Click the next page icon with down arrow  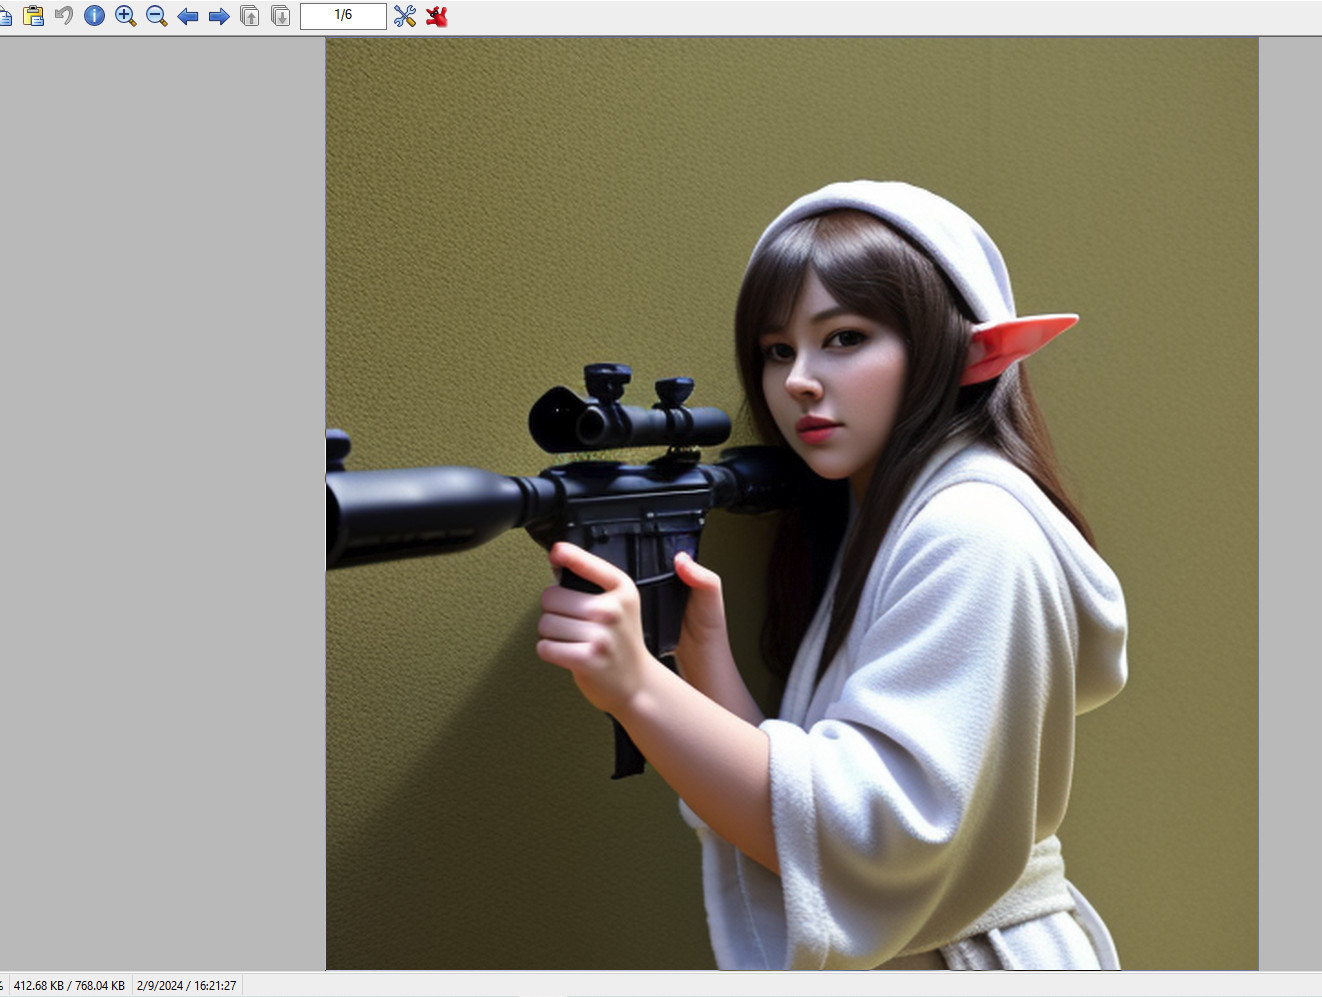tap(281, 16)
